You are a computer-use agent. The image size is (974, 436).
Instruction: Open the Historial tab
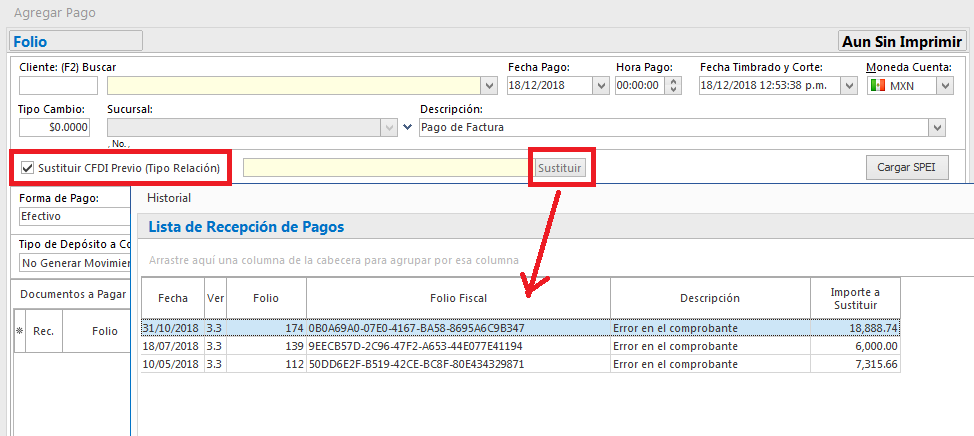(x=169, y=198)
